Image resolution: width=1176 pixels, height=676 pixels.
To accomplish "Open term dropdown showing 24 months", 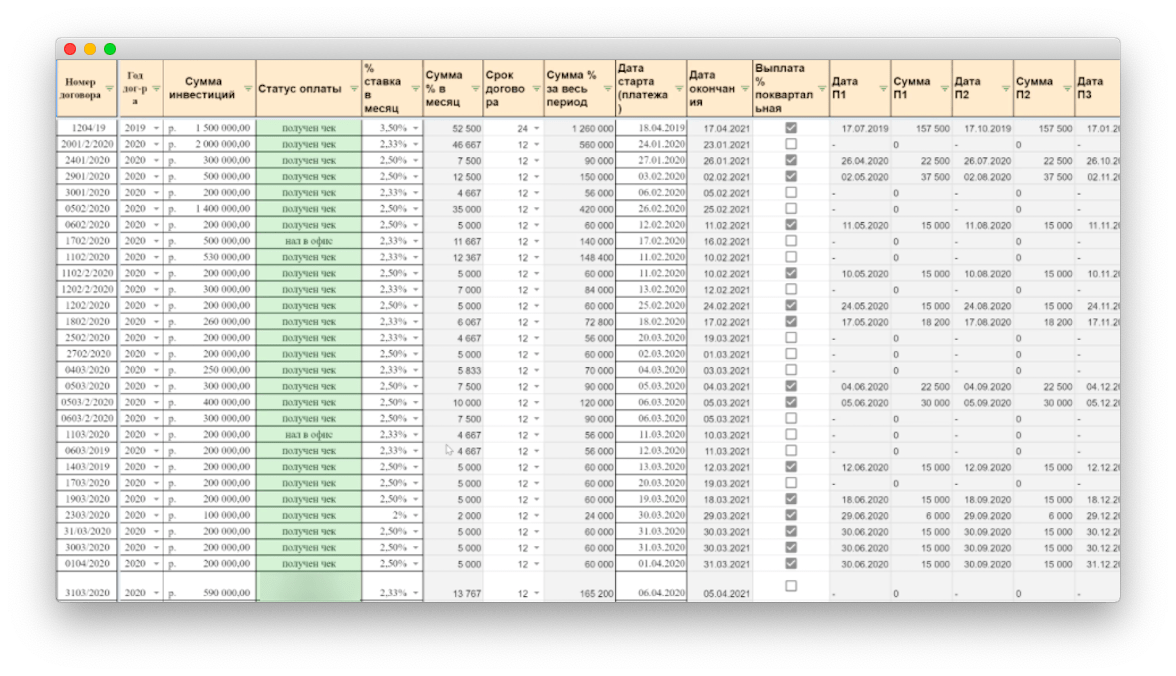I will point(536,129).
